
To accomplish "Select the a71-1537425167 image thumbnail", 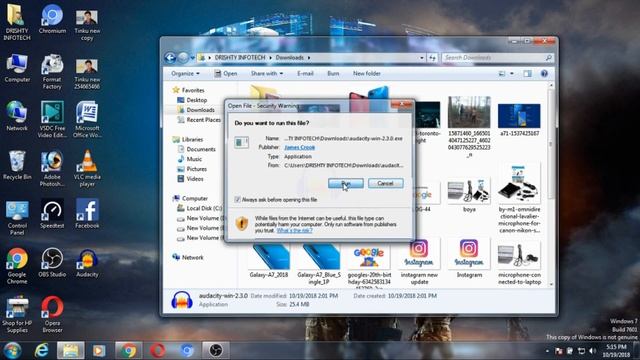I will [519, 119].
